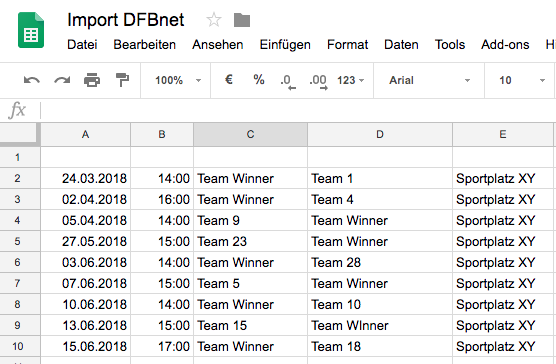Apply percent format button
This screenshot has height=364, width=556.
coord(259,80)
